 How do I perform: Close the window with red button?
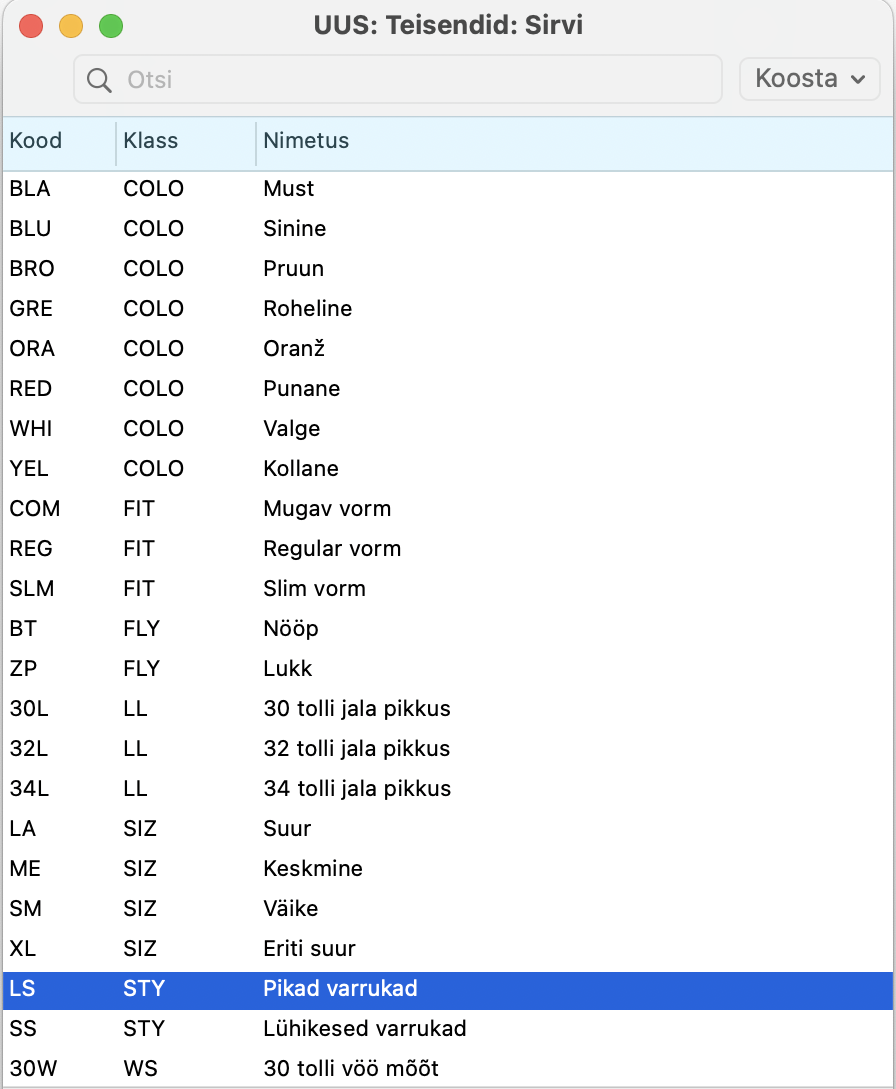pyautogui.click(x=31, y=26)
